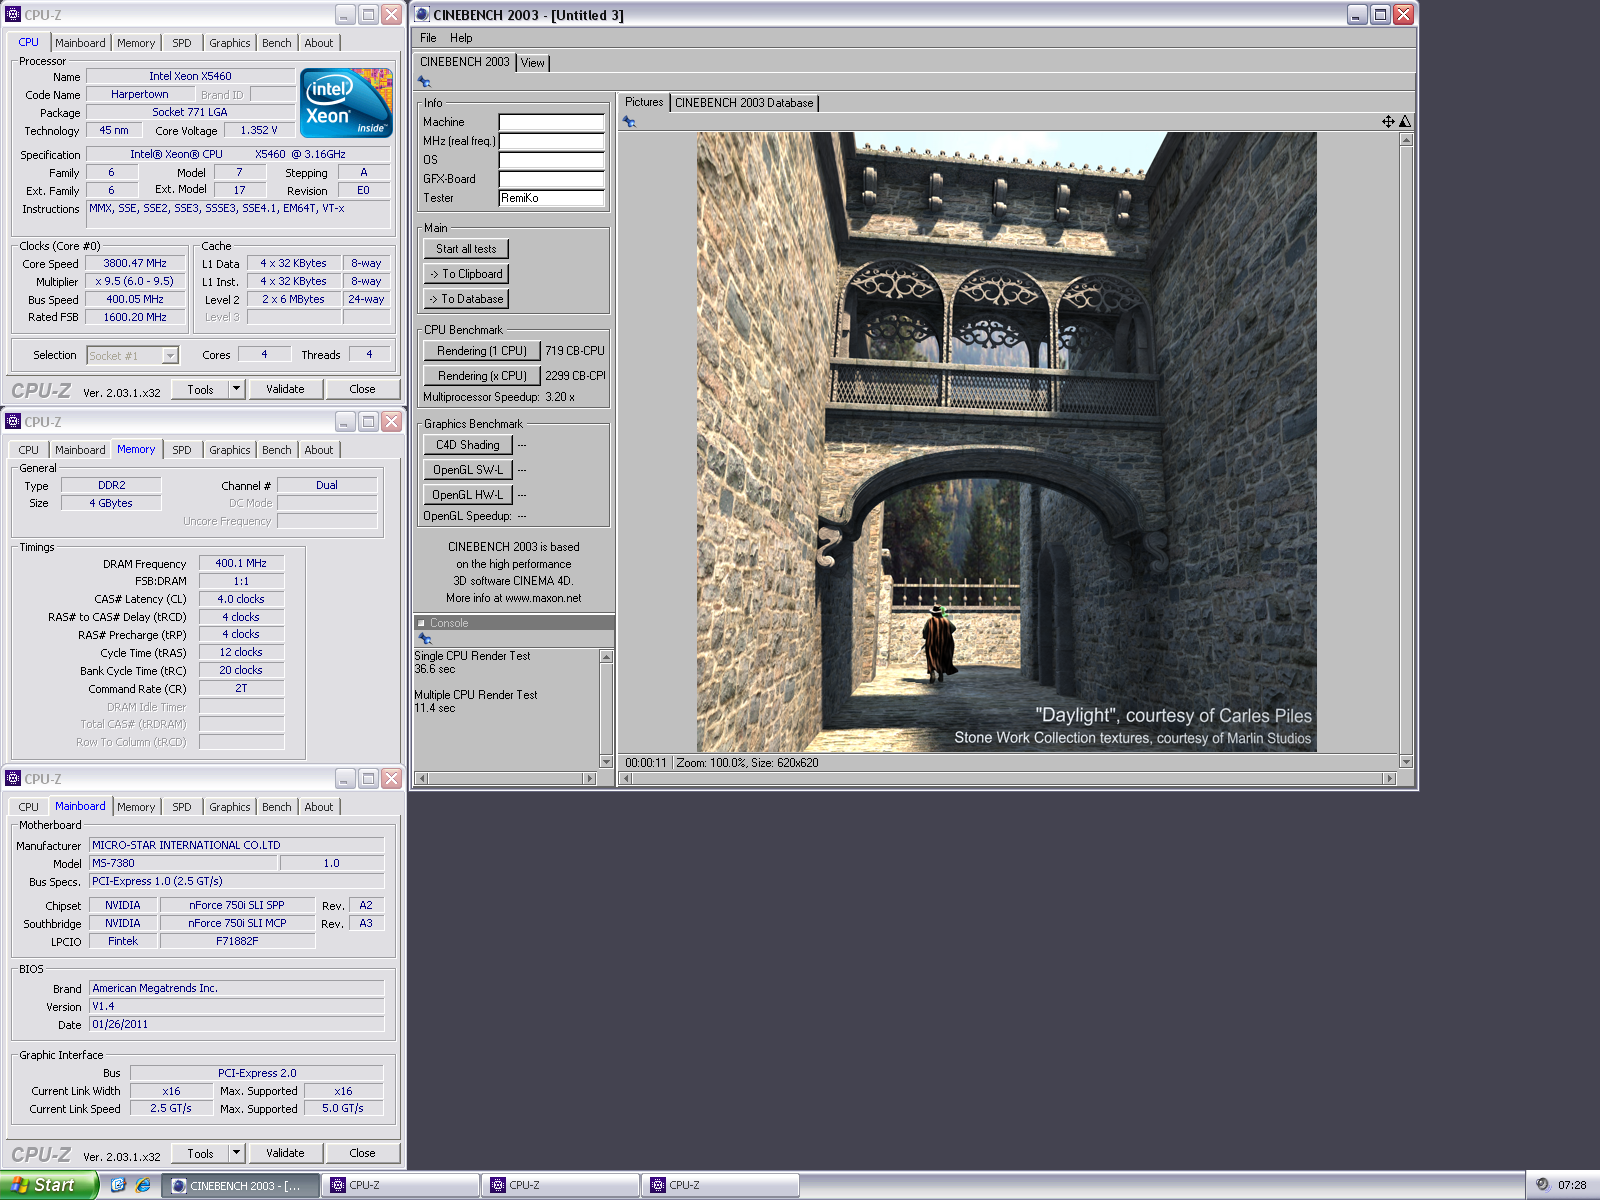Click the Start all tests button
The width and height of the screenshot is (1600, 1200).
pos(466,249)
